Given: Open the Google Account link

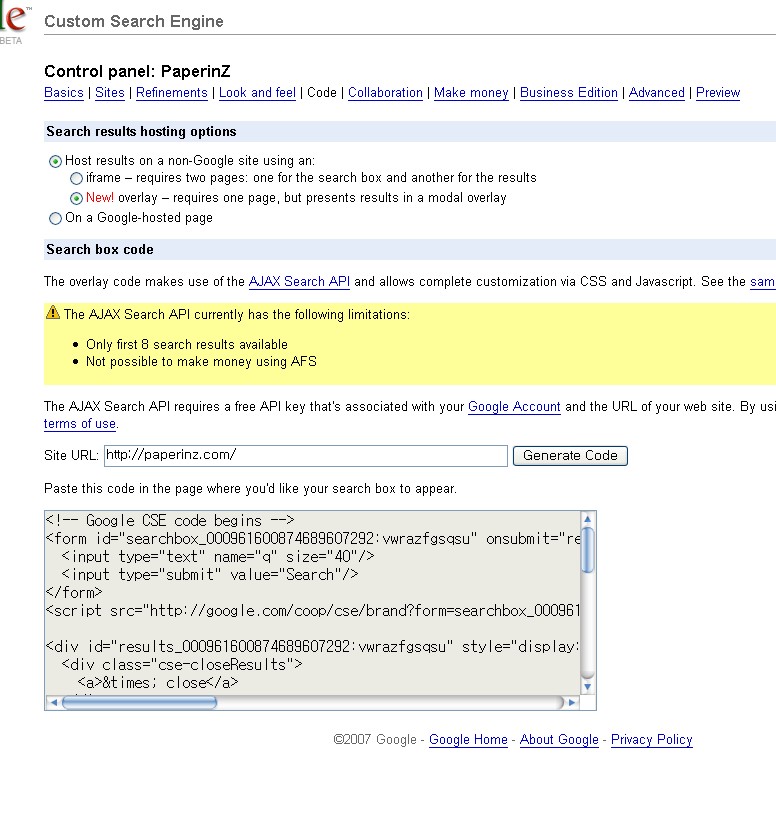Looking at the screenshot, I should tap(514, 407).
